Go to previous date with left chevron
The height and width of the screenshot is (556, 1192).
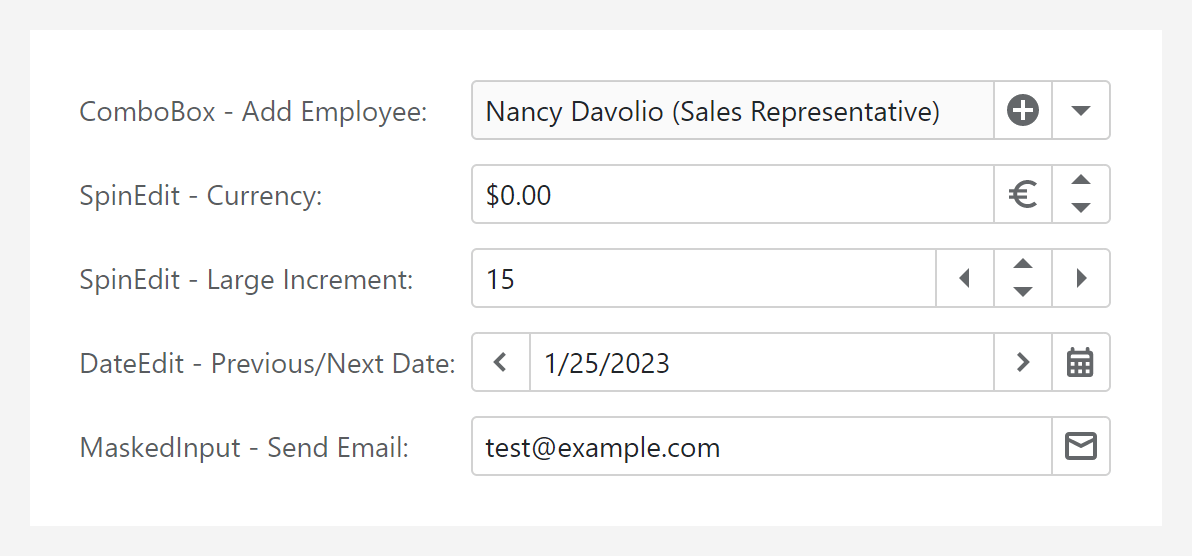point(501,363)
